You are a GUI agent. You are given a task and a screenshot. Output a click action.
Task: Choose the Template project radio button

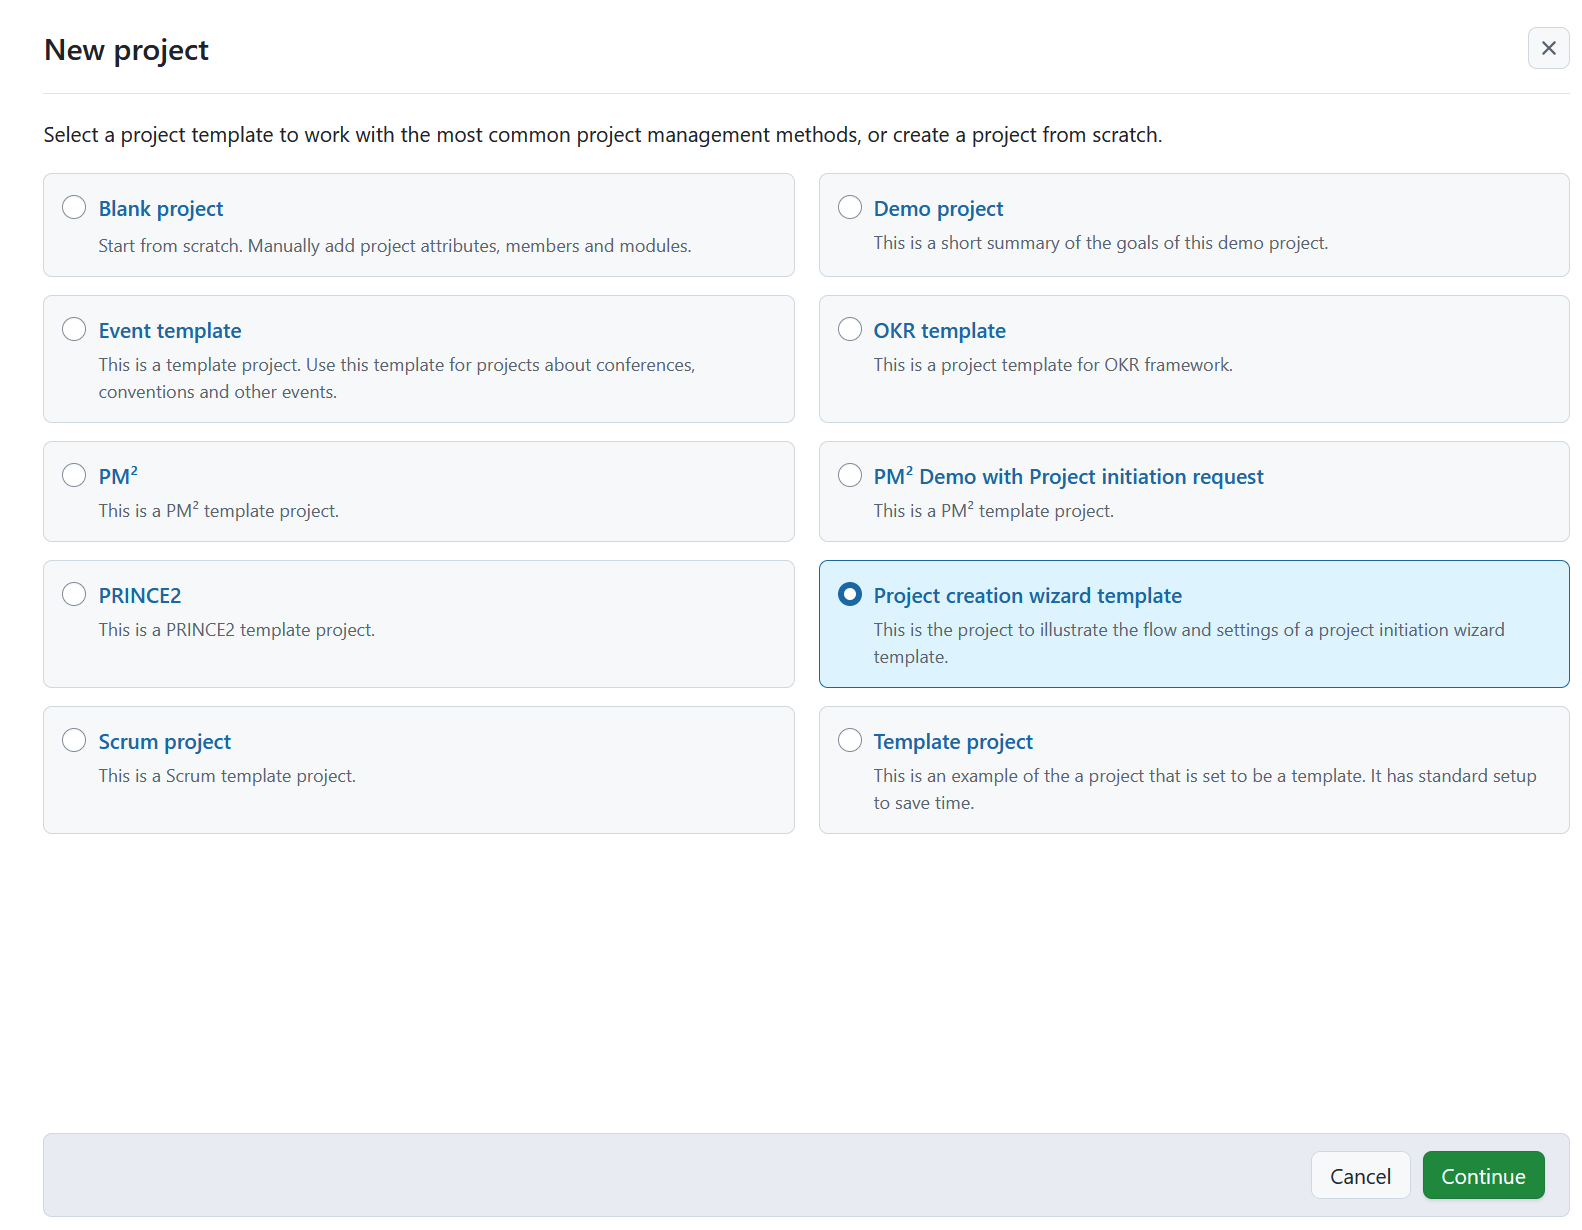click(x=849, y=740)
